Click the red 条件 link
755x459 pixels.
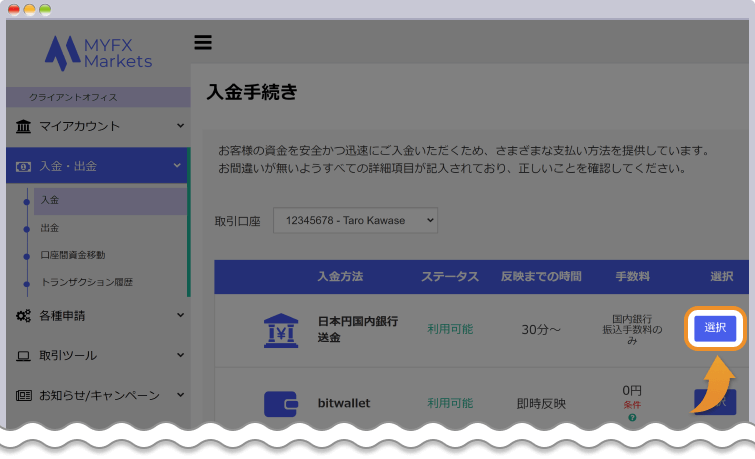[632, 405]
